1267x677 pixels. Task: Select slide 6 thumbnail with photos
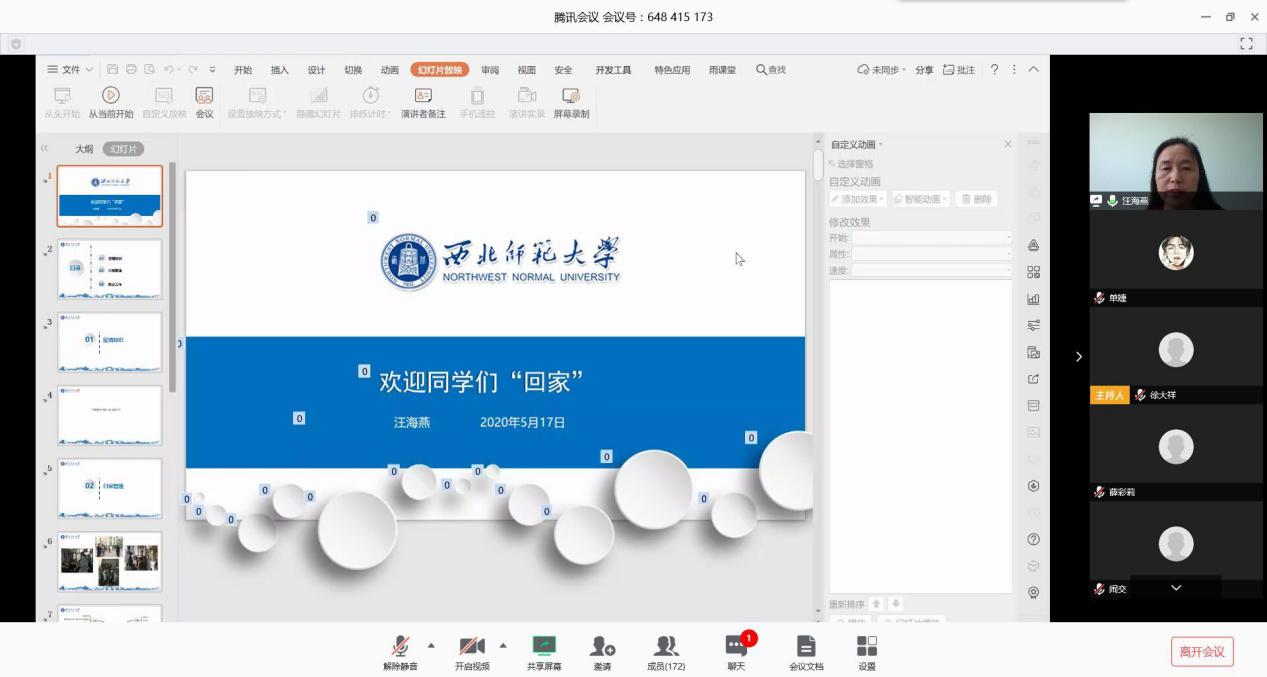(x=110, y=562)
